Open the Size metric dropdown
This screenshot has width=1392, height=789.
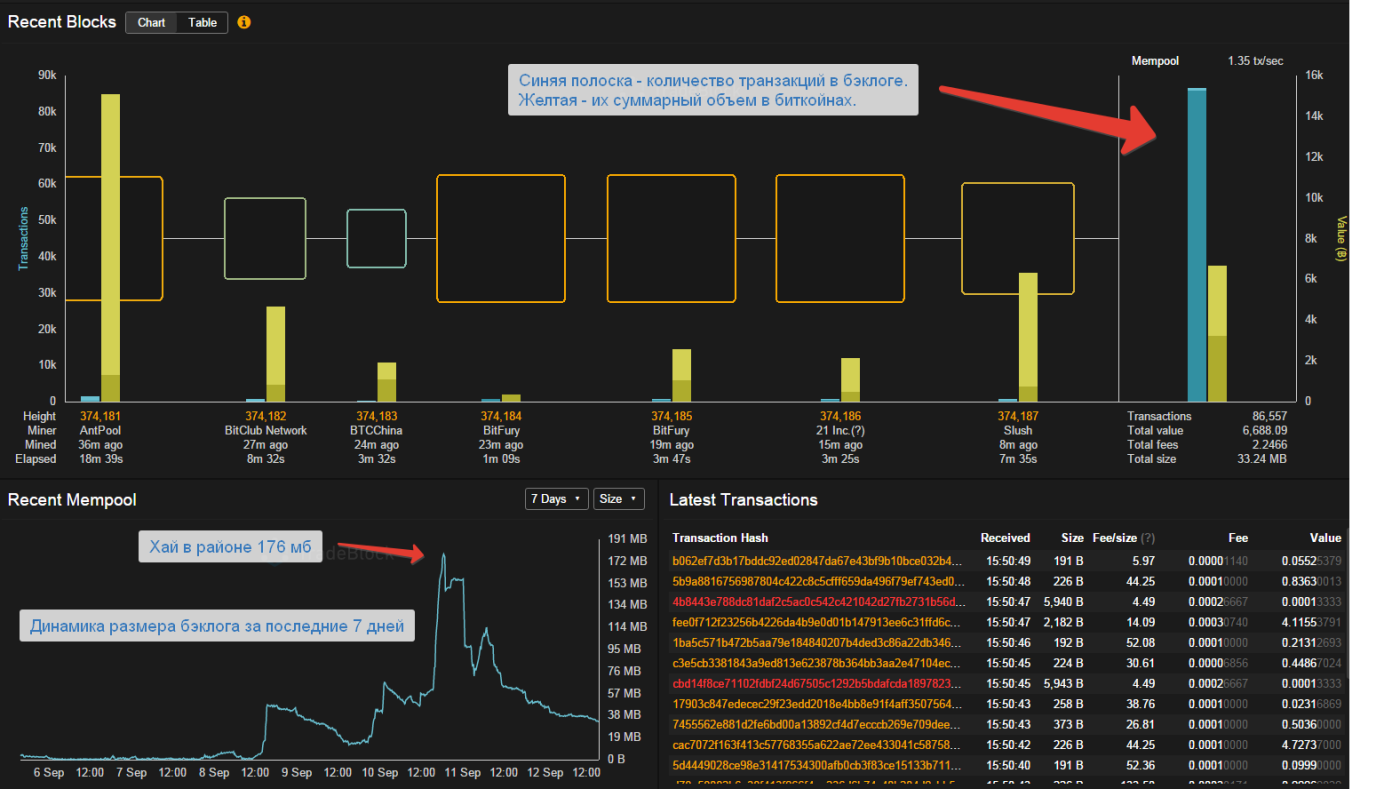click(618, 499)
